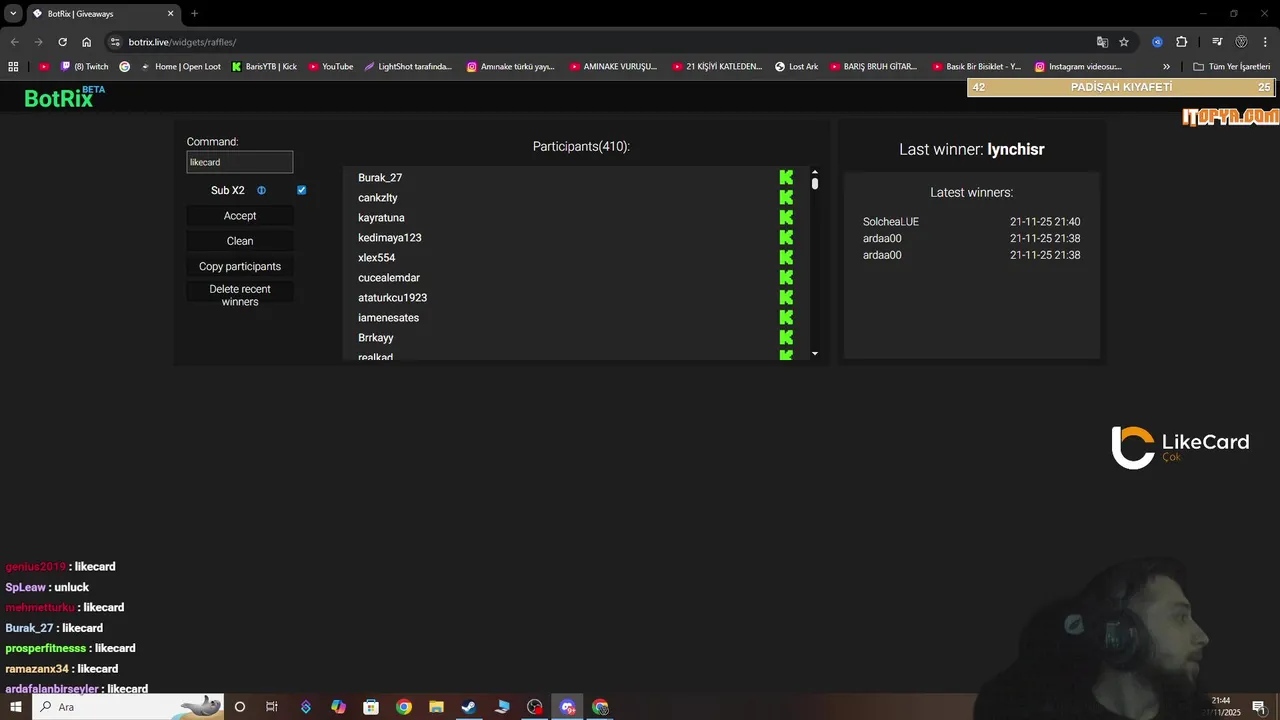Open Steam from the taskbar
1280x720 pixels.
(x=468, y=707)
